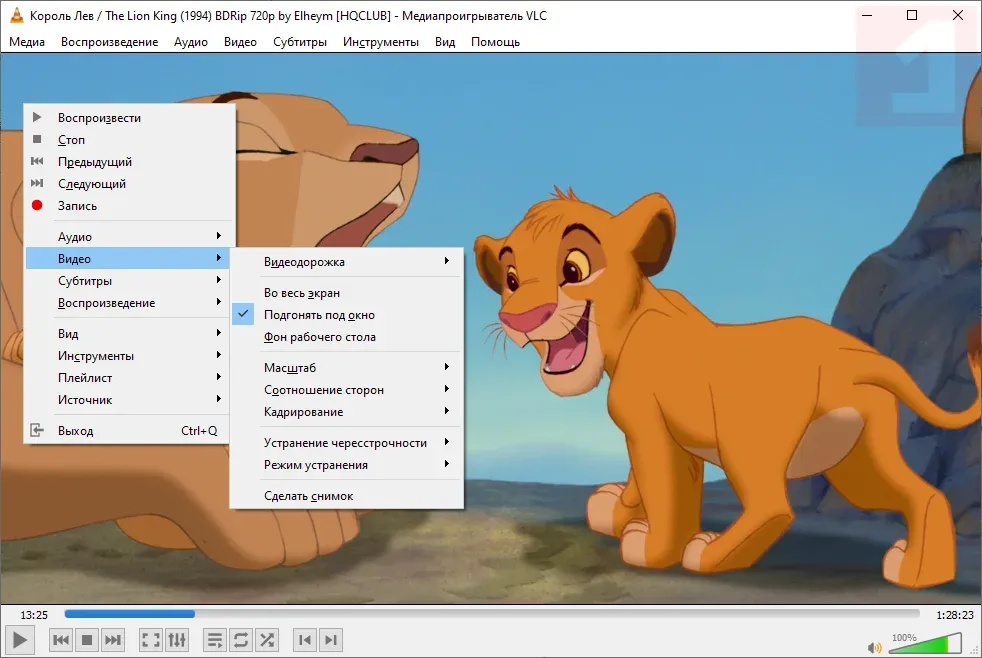
Task: Choose Воспроизвести in context menu
Action: point(129,118)
